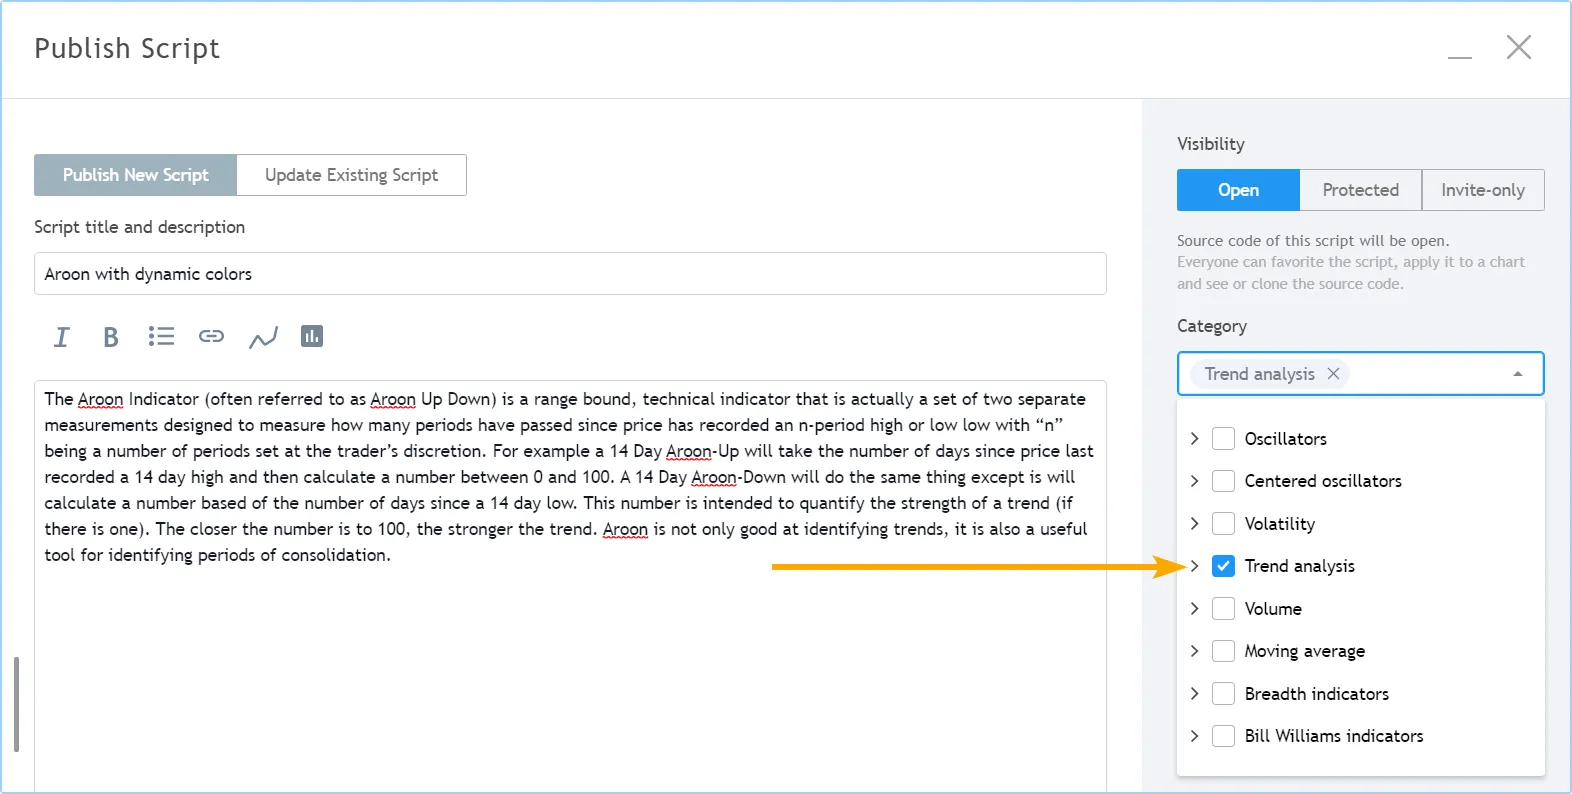Insert a hyperlink via link icon
1572x794 pixels.
point(211,337)
